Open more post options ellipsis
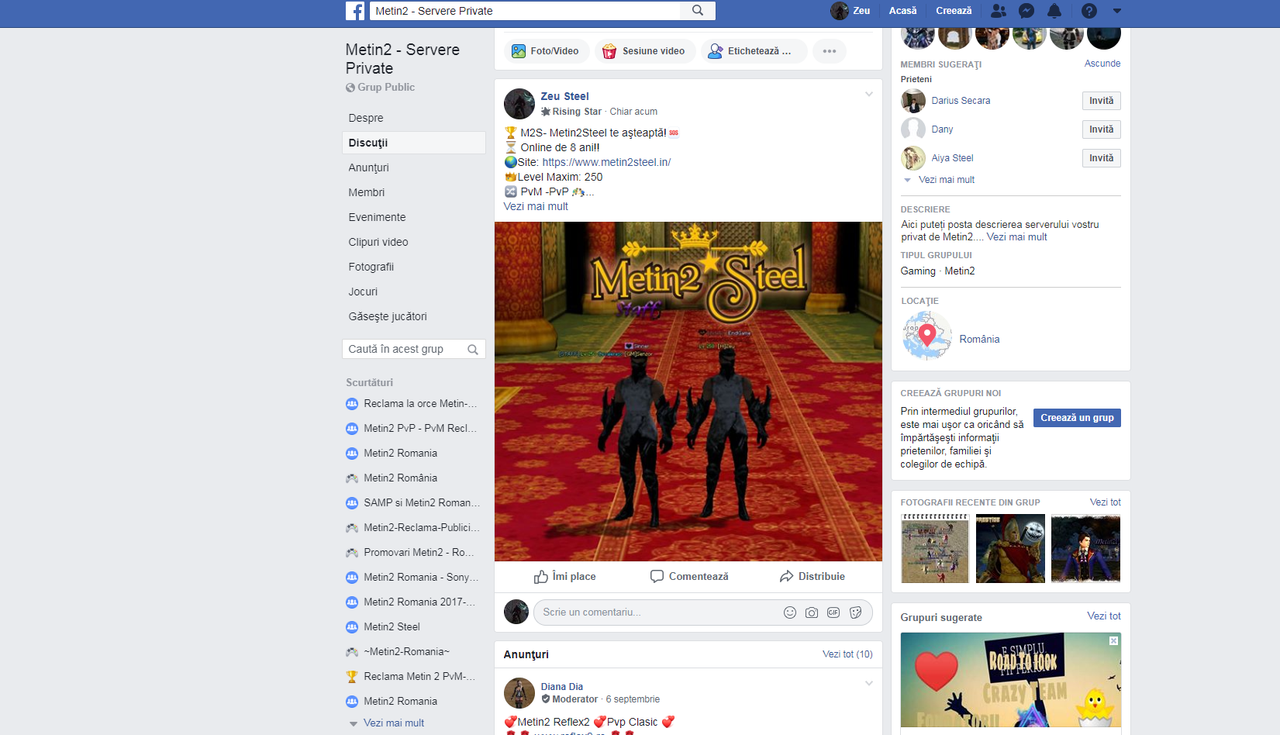 [829, 51]
